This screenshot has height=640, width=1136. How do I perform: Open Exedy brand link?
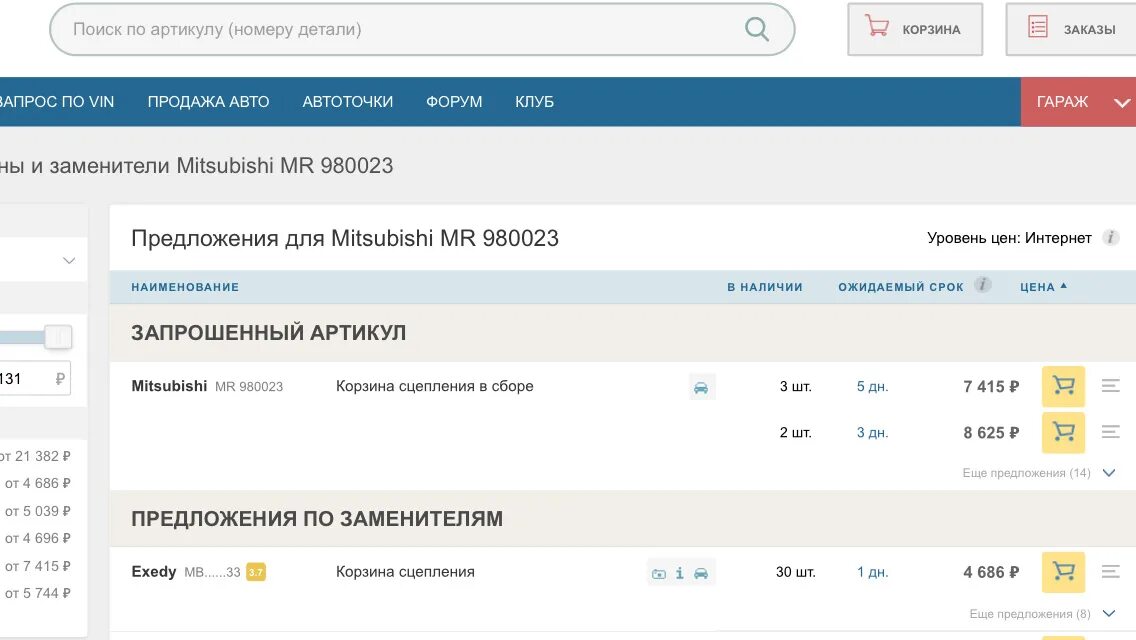pyautogui.click(x=154, y=572)
